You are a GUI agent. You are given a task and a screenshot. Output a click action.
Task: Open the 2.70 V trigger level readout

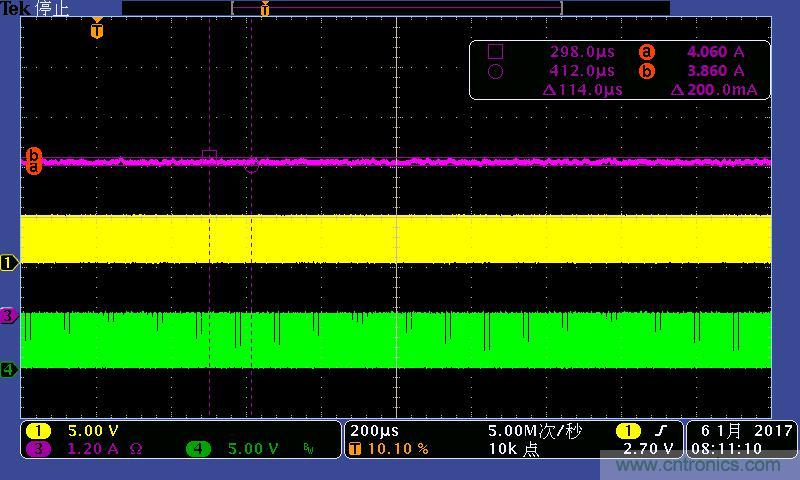649,449
